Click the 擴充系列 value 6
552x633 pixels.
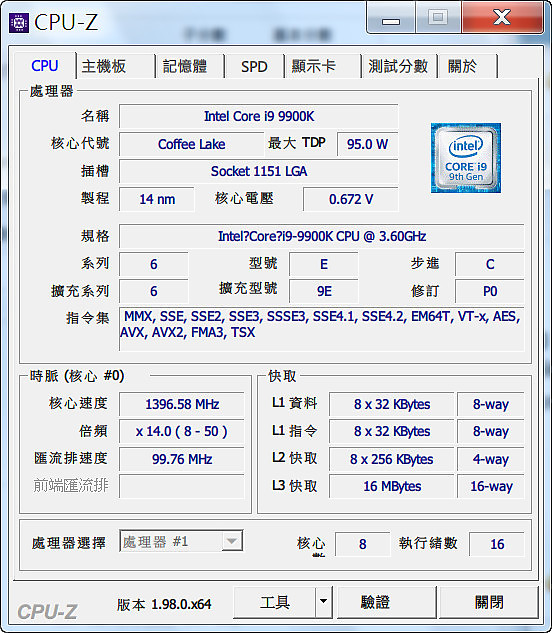coord(153,291)
